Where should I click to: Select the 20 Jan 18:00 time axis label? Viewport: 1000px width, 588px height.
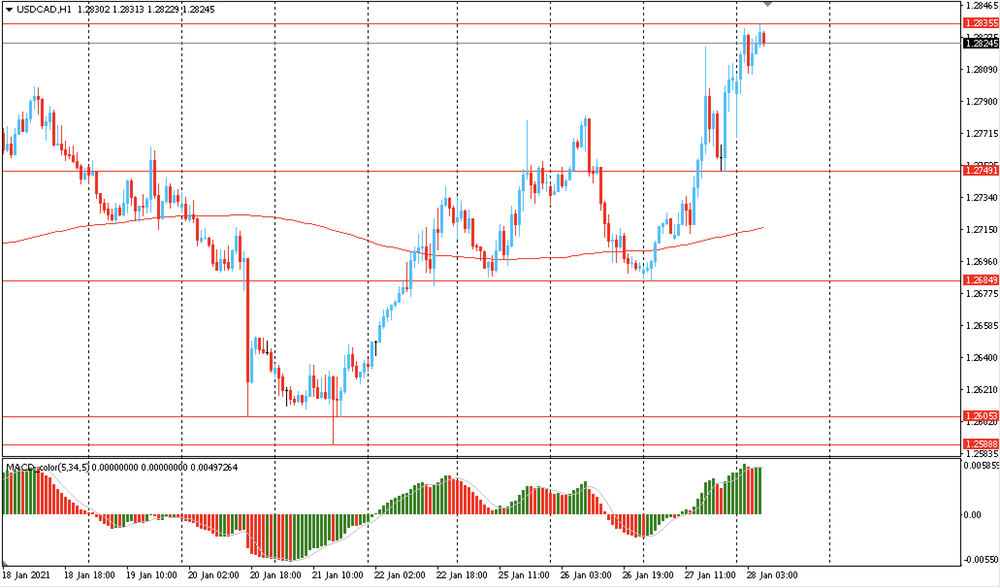point(275,576)
